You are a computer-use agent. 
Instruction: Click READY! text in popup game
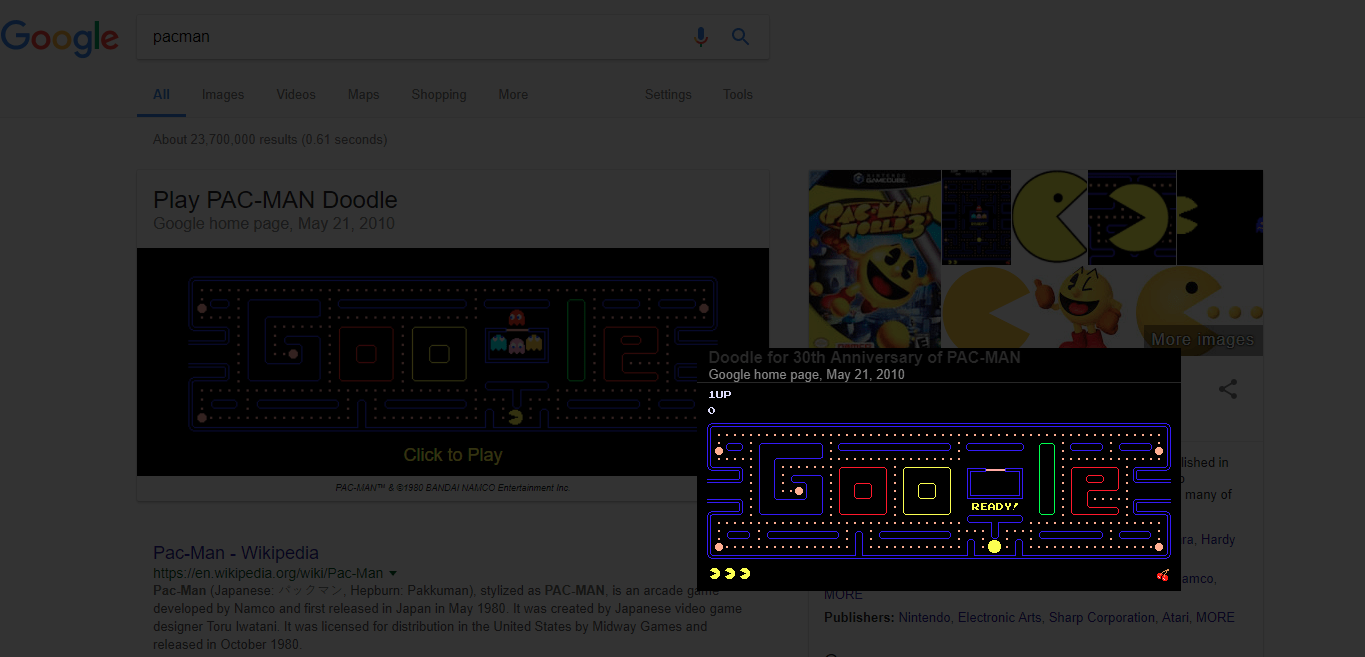(x=995, y=506)
